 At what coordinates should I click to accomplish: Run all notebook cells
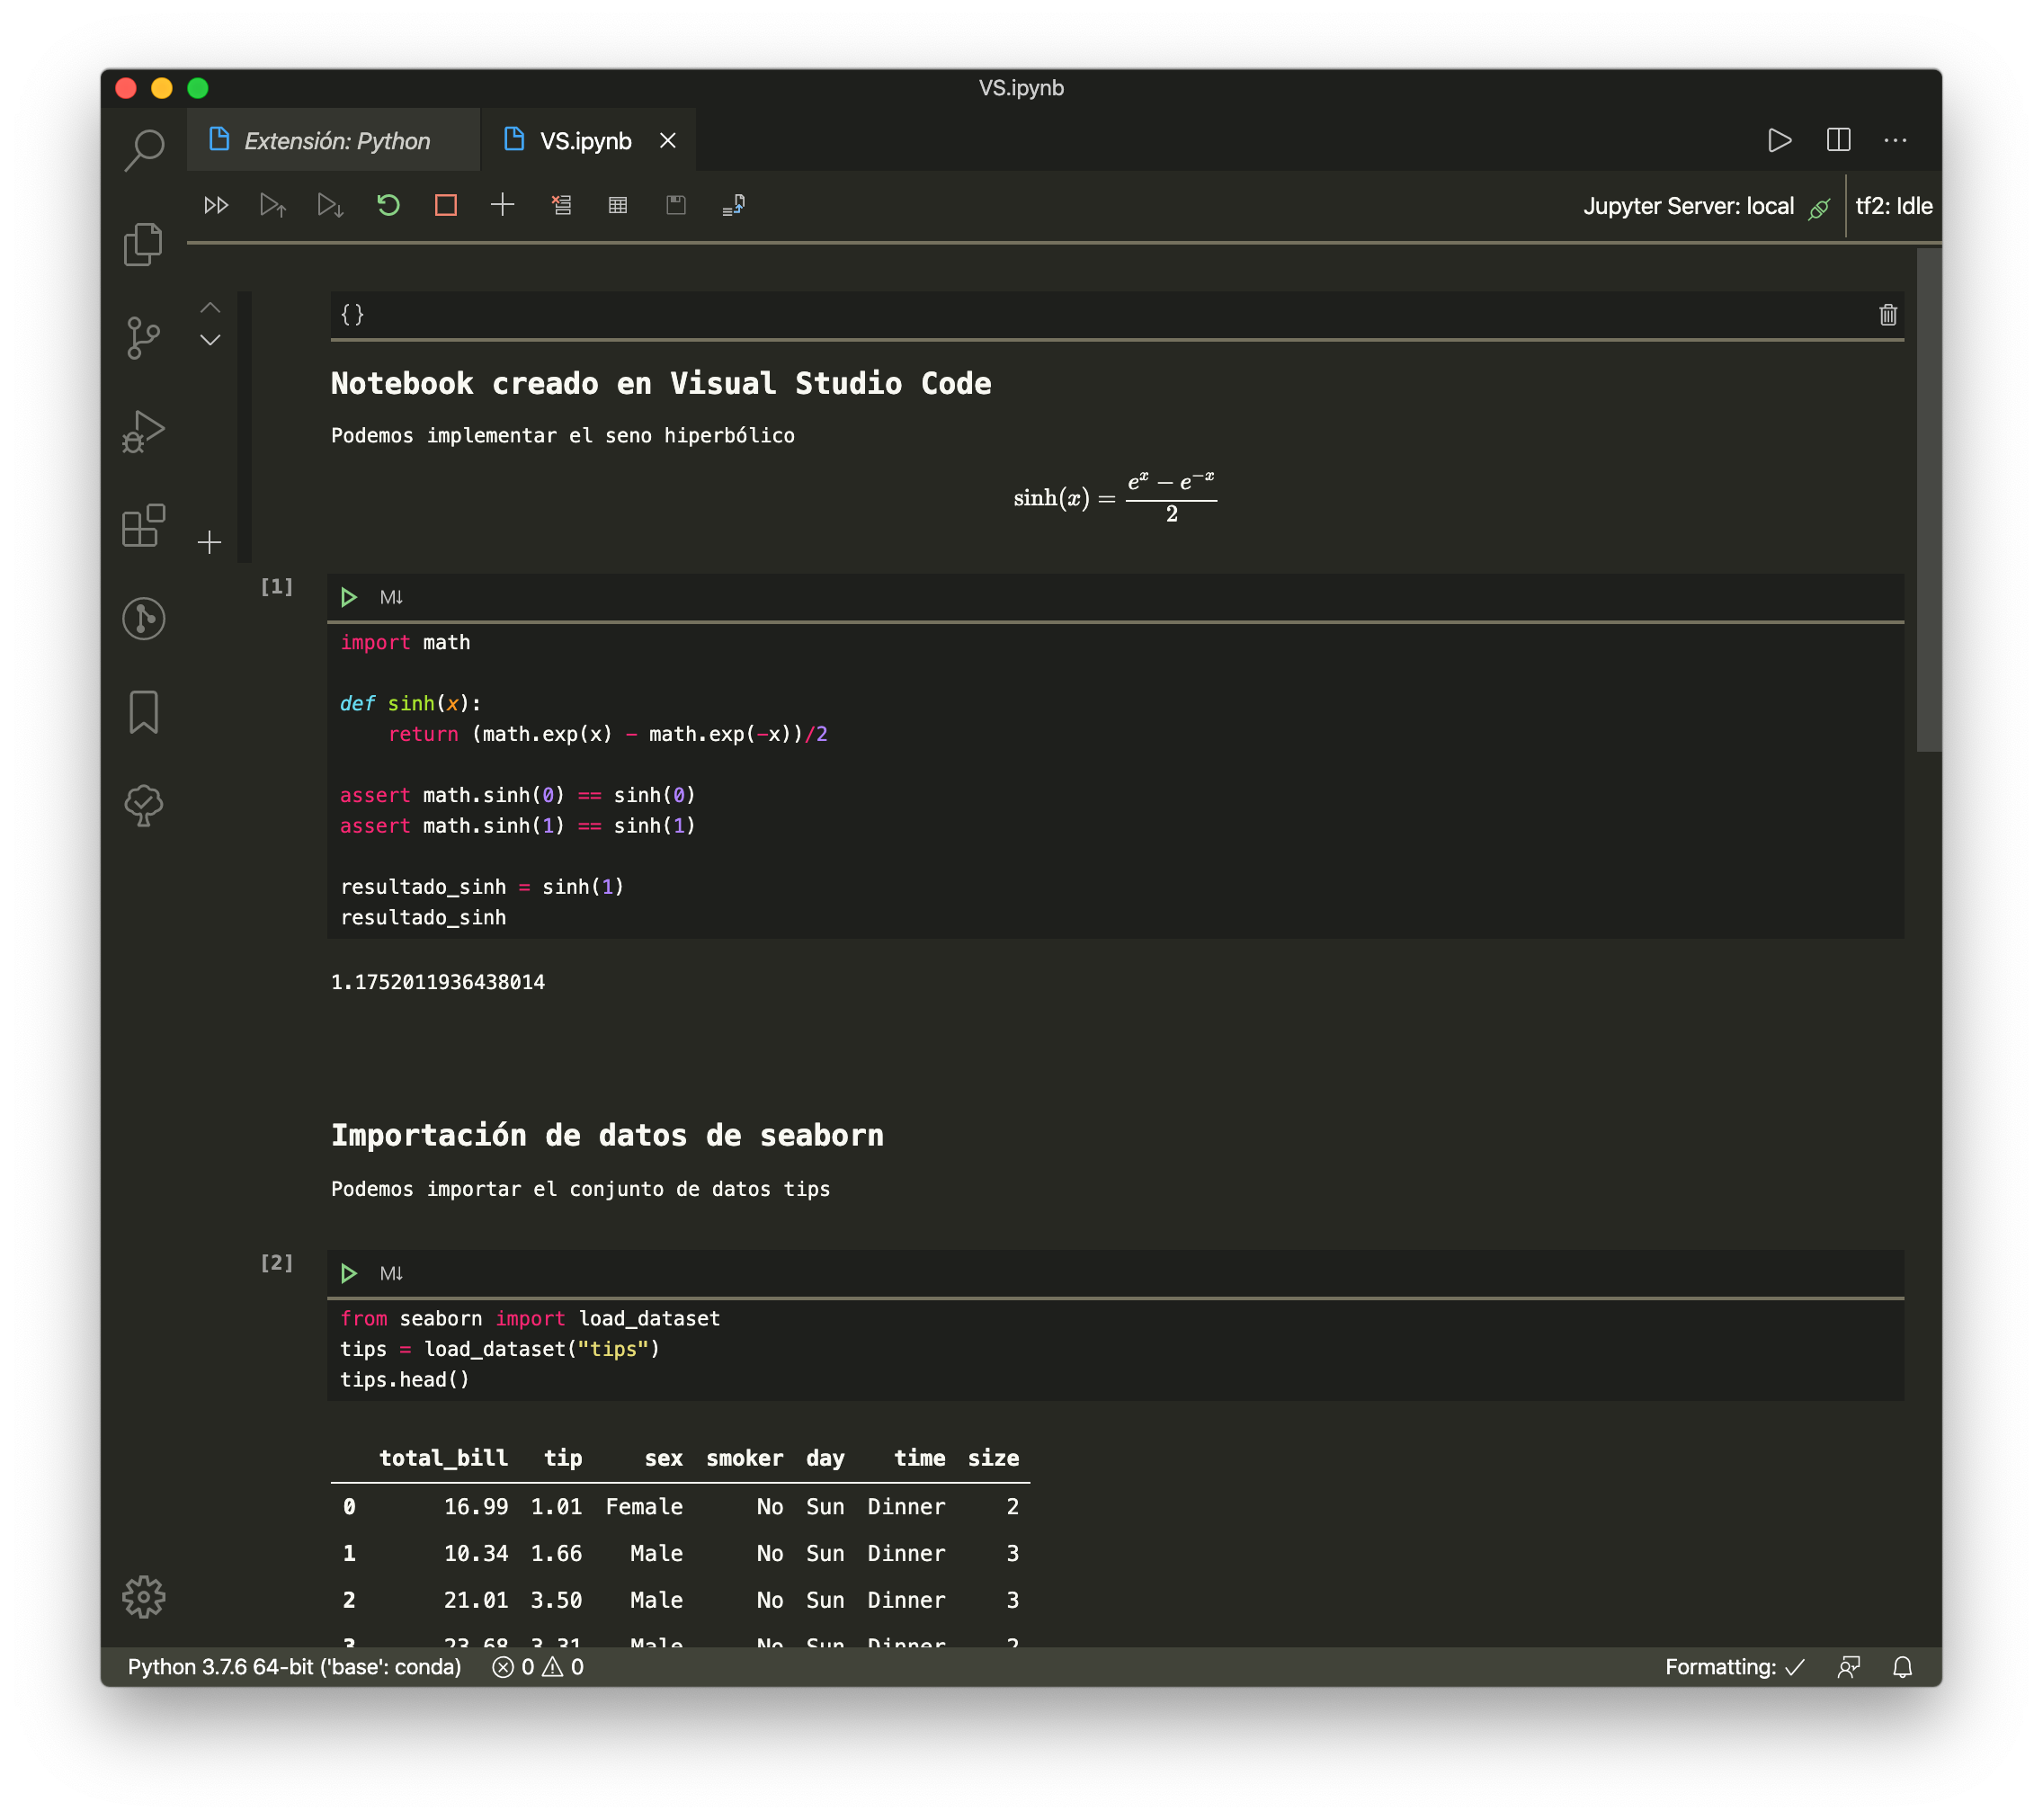click(x=216, y=205)
